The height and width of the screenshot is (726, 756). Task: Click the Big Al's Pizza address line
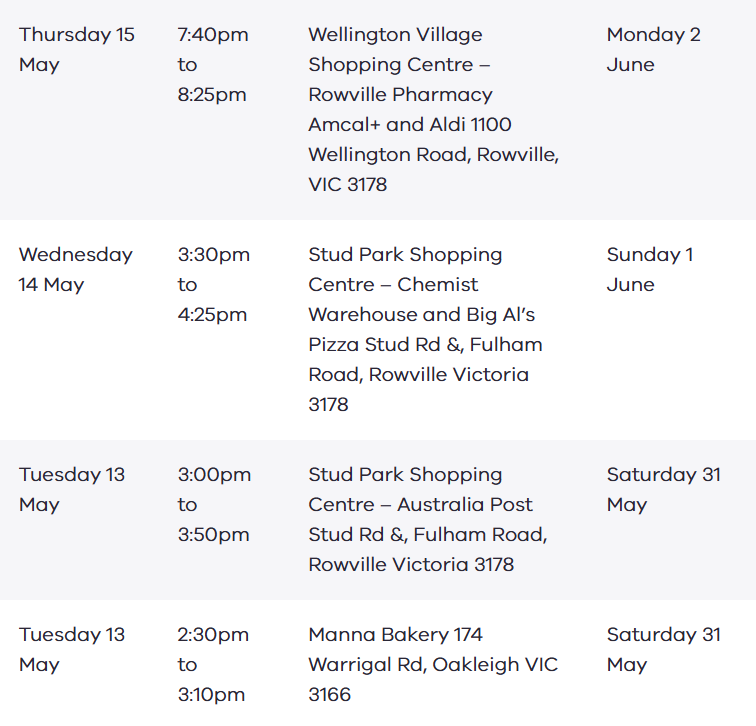pyautogui.click(x=425, y=345)
